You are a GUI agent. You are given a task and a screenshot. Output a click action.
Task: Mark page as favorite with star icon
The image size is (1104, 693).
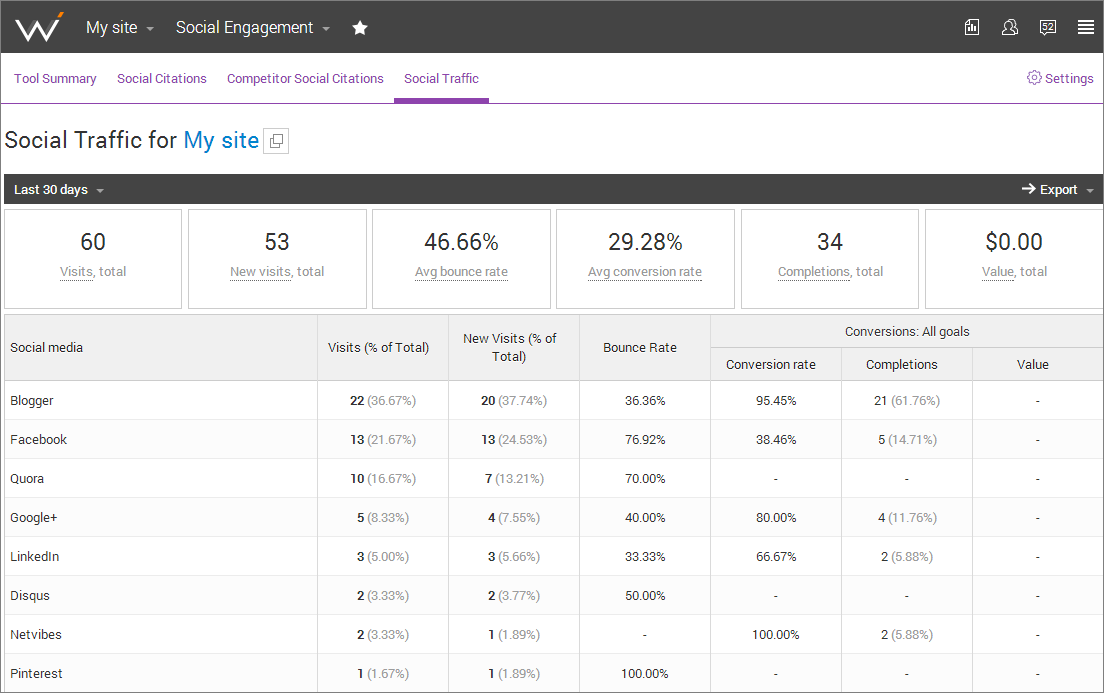(x=360, y=27)
